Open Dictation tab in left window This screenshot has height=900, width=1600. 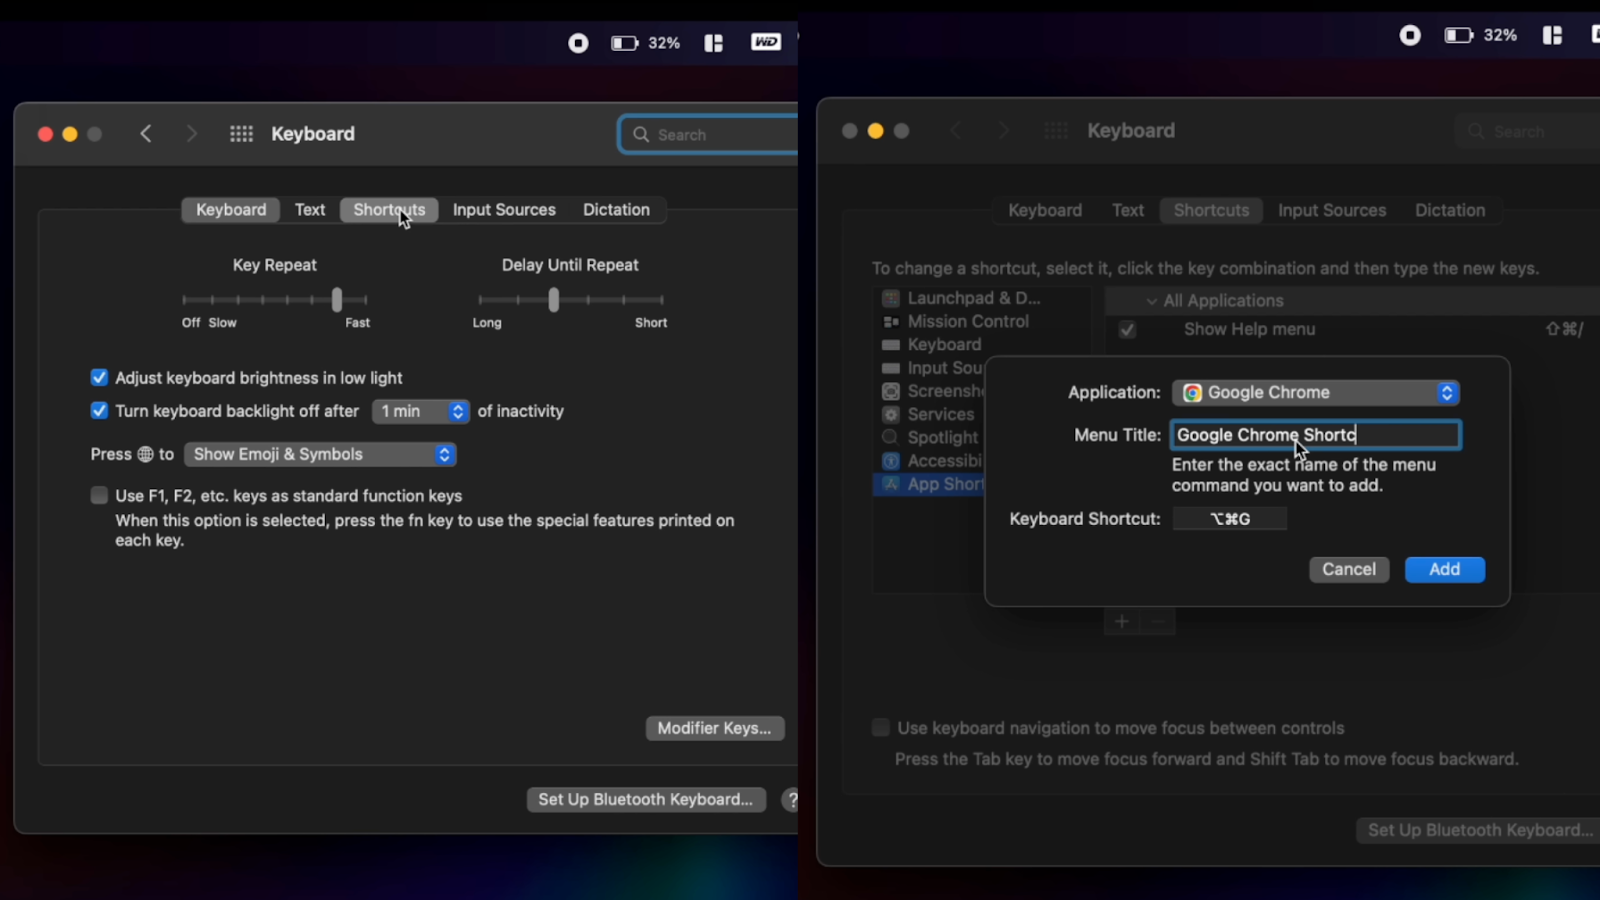pos(616,210)
